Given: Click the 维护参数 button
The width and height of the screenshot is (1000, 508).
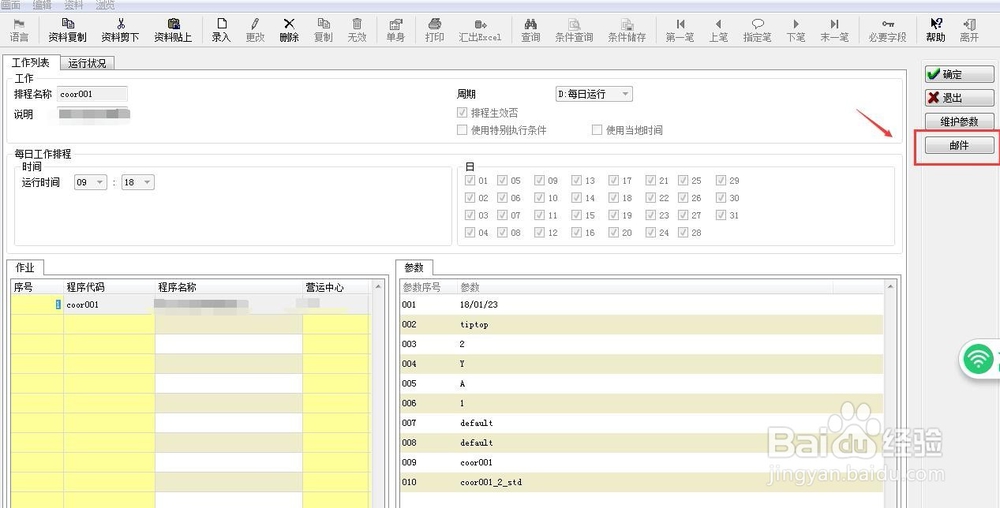Looking at the screenshot, I should pos(959,122).
